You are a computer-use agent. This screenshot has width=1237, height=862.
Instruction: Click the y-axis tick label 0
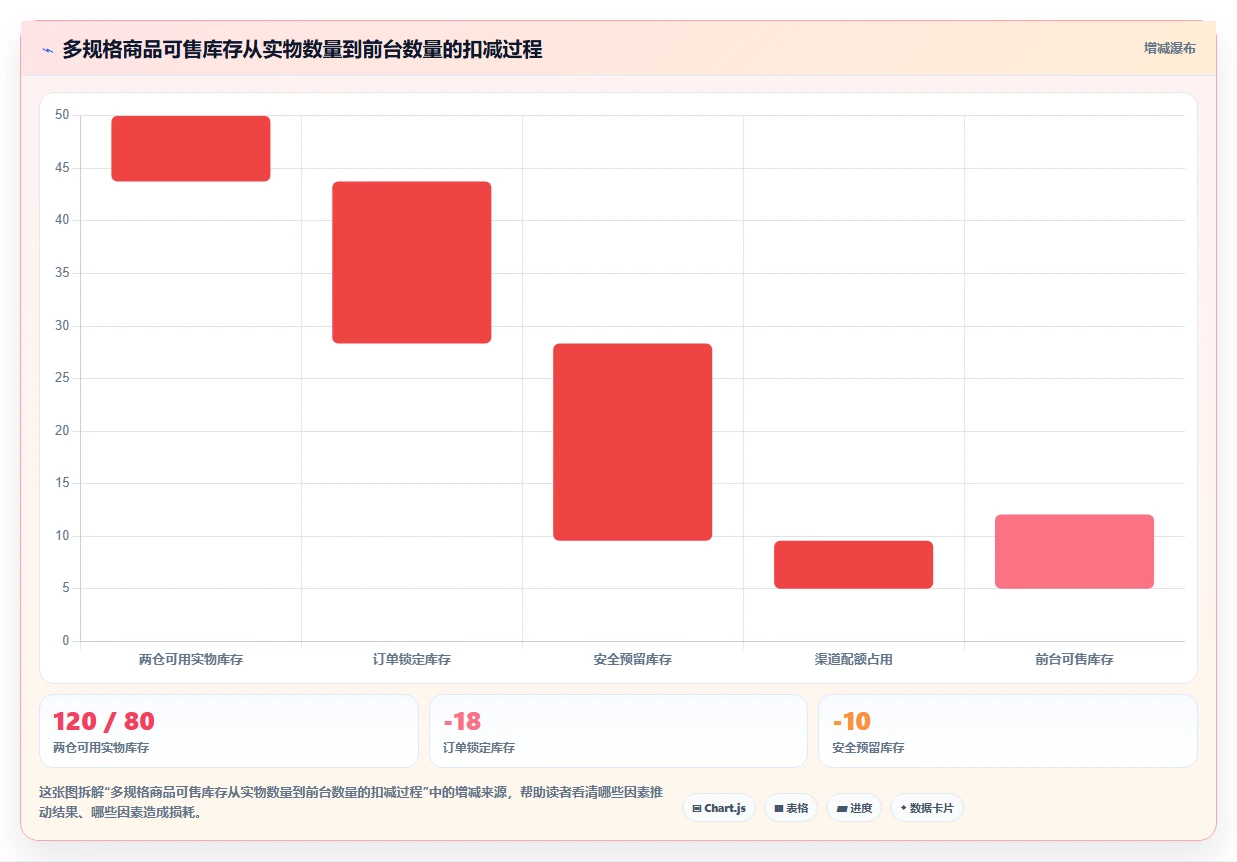click(66, 641)
